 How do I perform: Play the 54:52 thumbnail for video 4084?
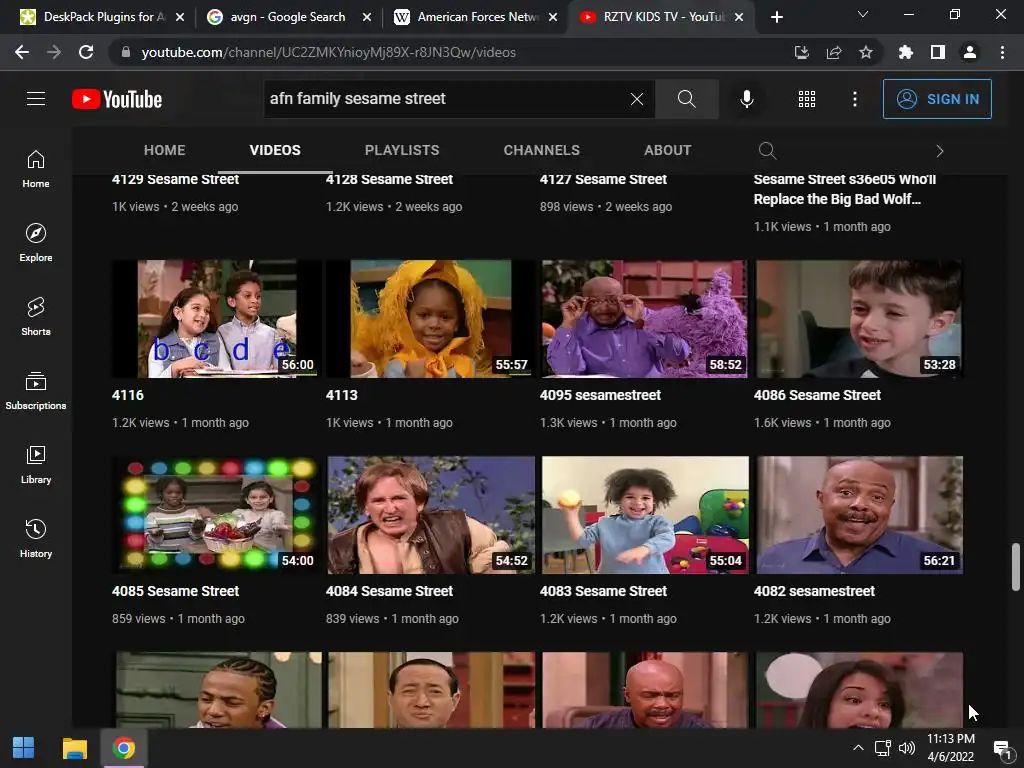pos(430,515)
